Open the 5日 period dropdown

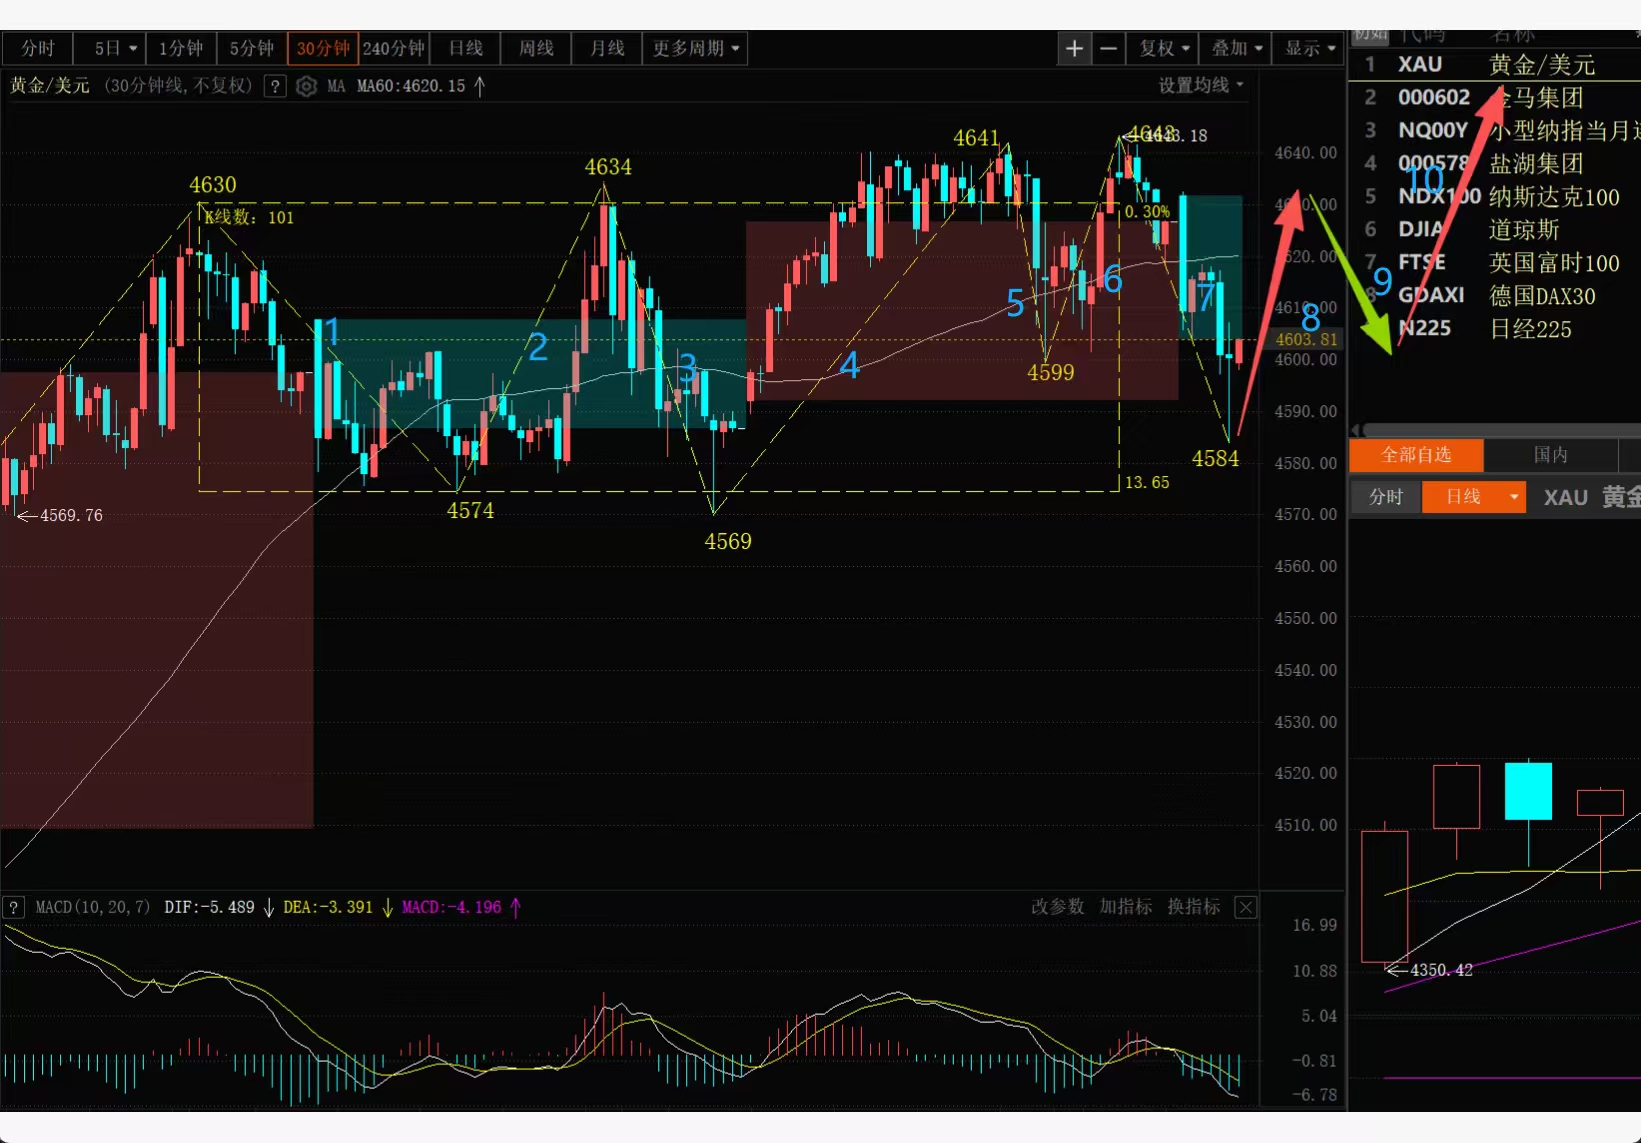[x=109, y=48]
